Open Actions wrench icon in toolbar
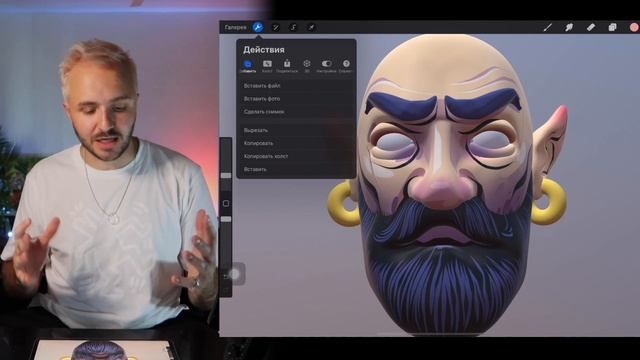Screen dimensions: 640x360 pos(258,27)
